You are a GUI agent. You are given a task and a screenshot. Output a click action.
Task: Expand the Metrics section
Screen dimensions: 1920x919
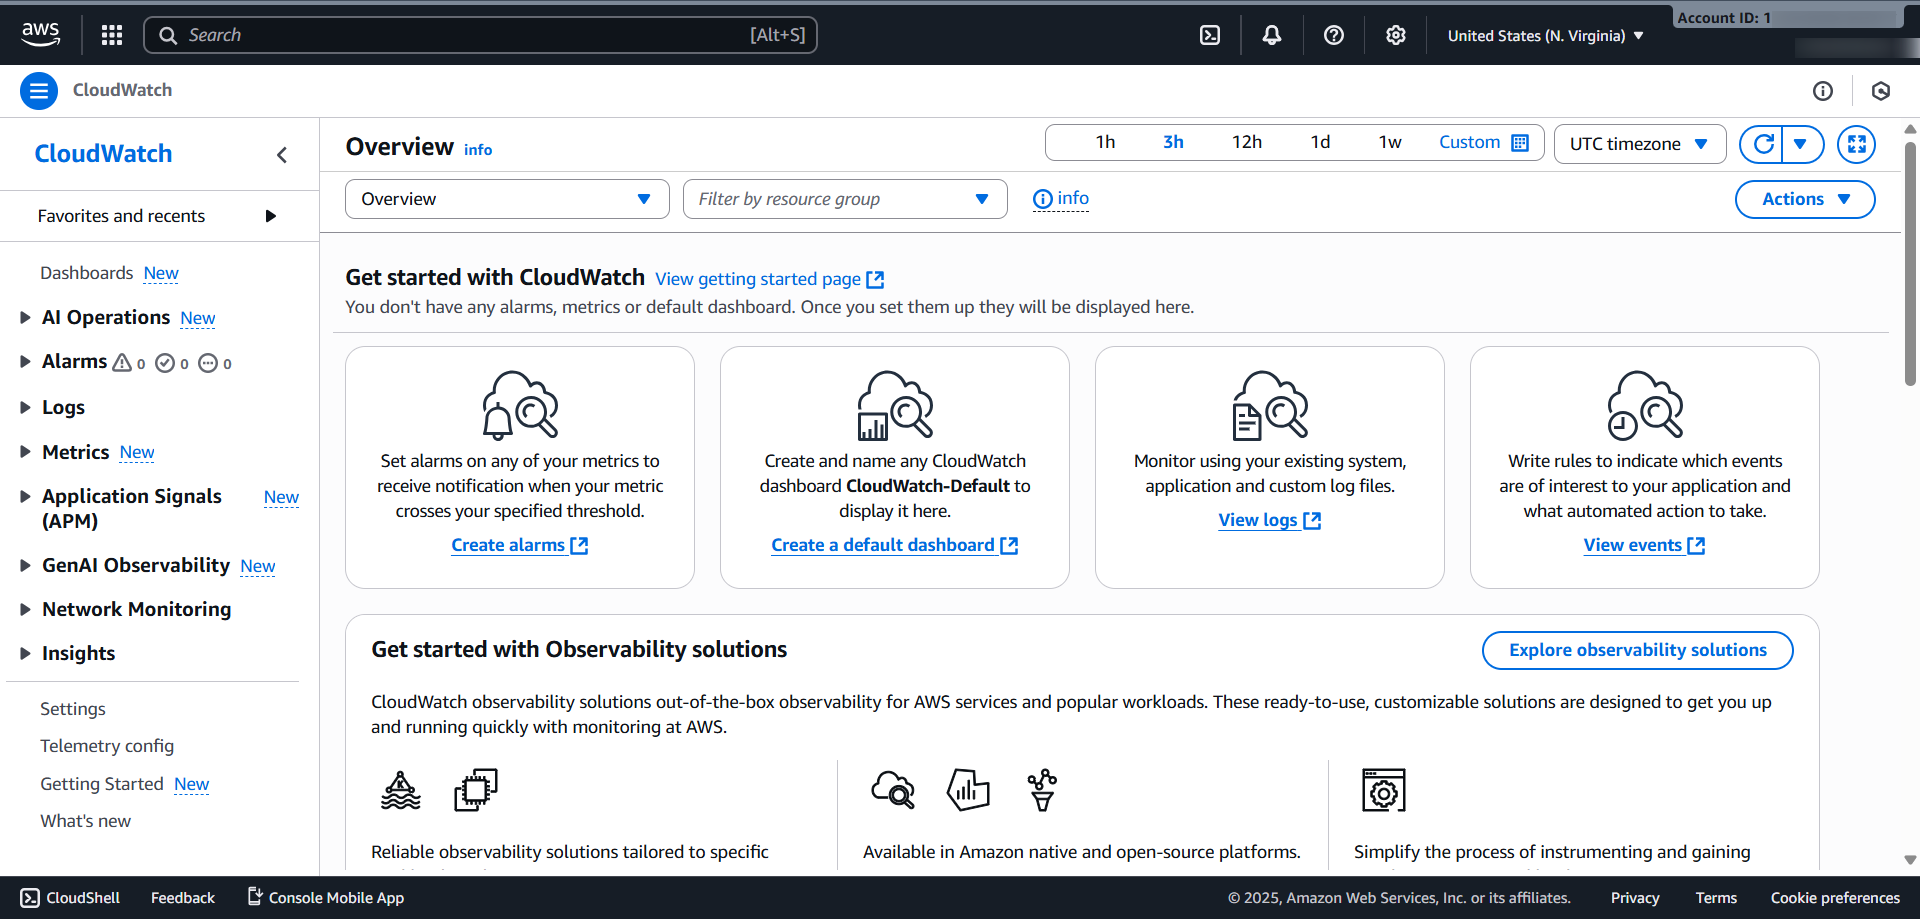click(25, 452)
